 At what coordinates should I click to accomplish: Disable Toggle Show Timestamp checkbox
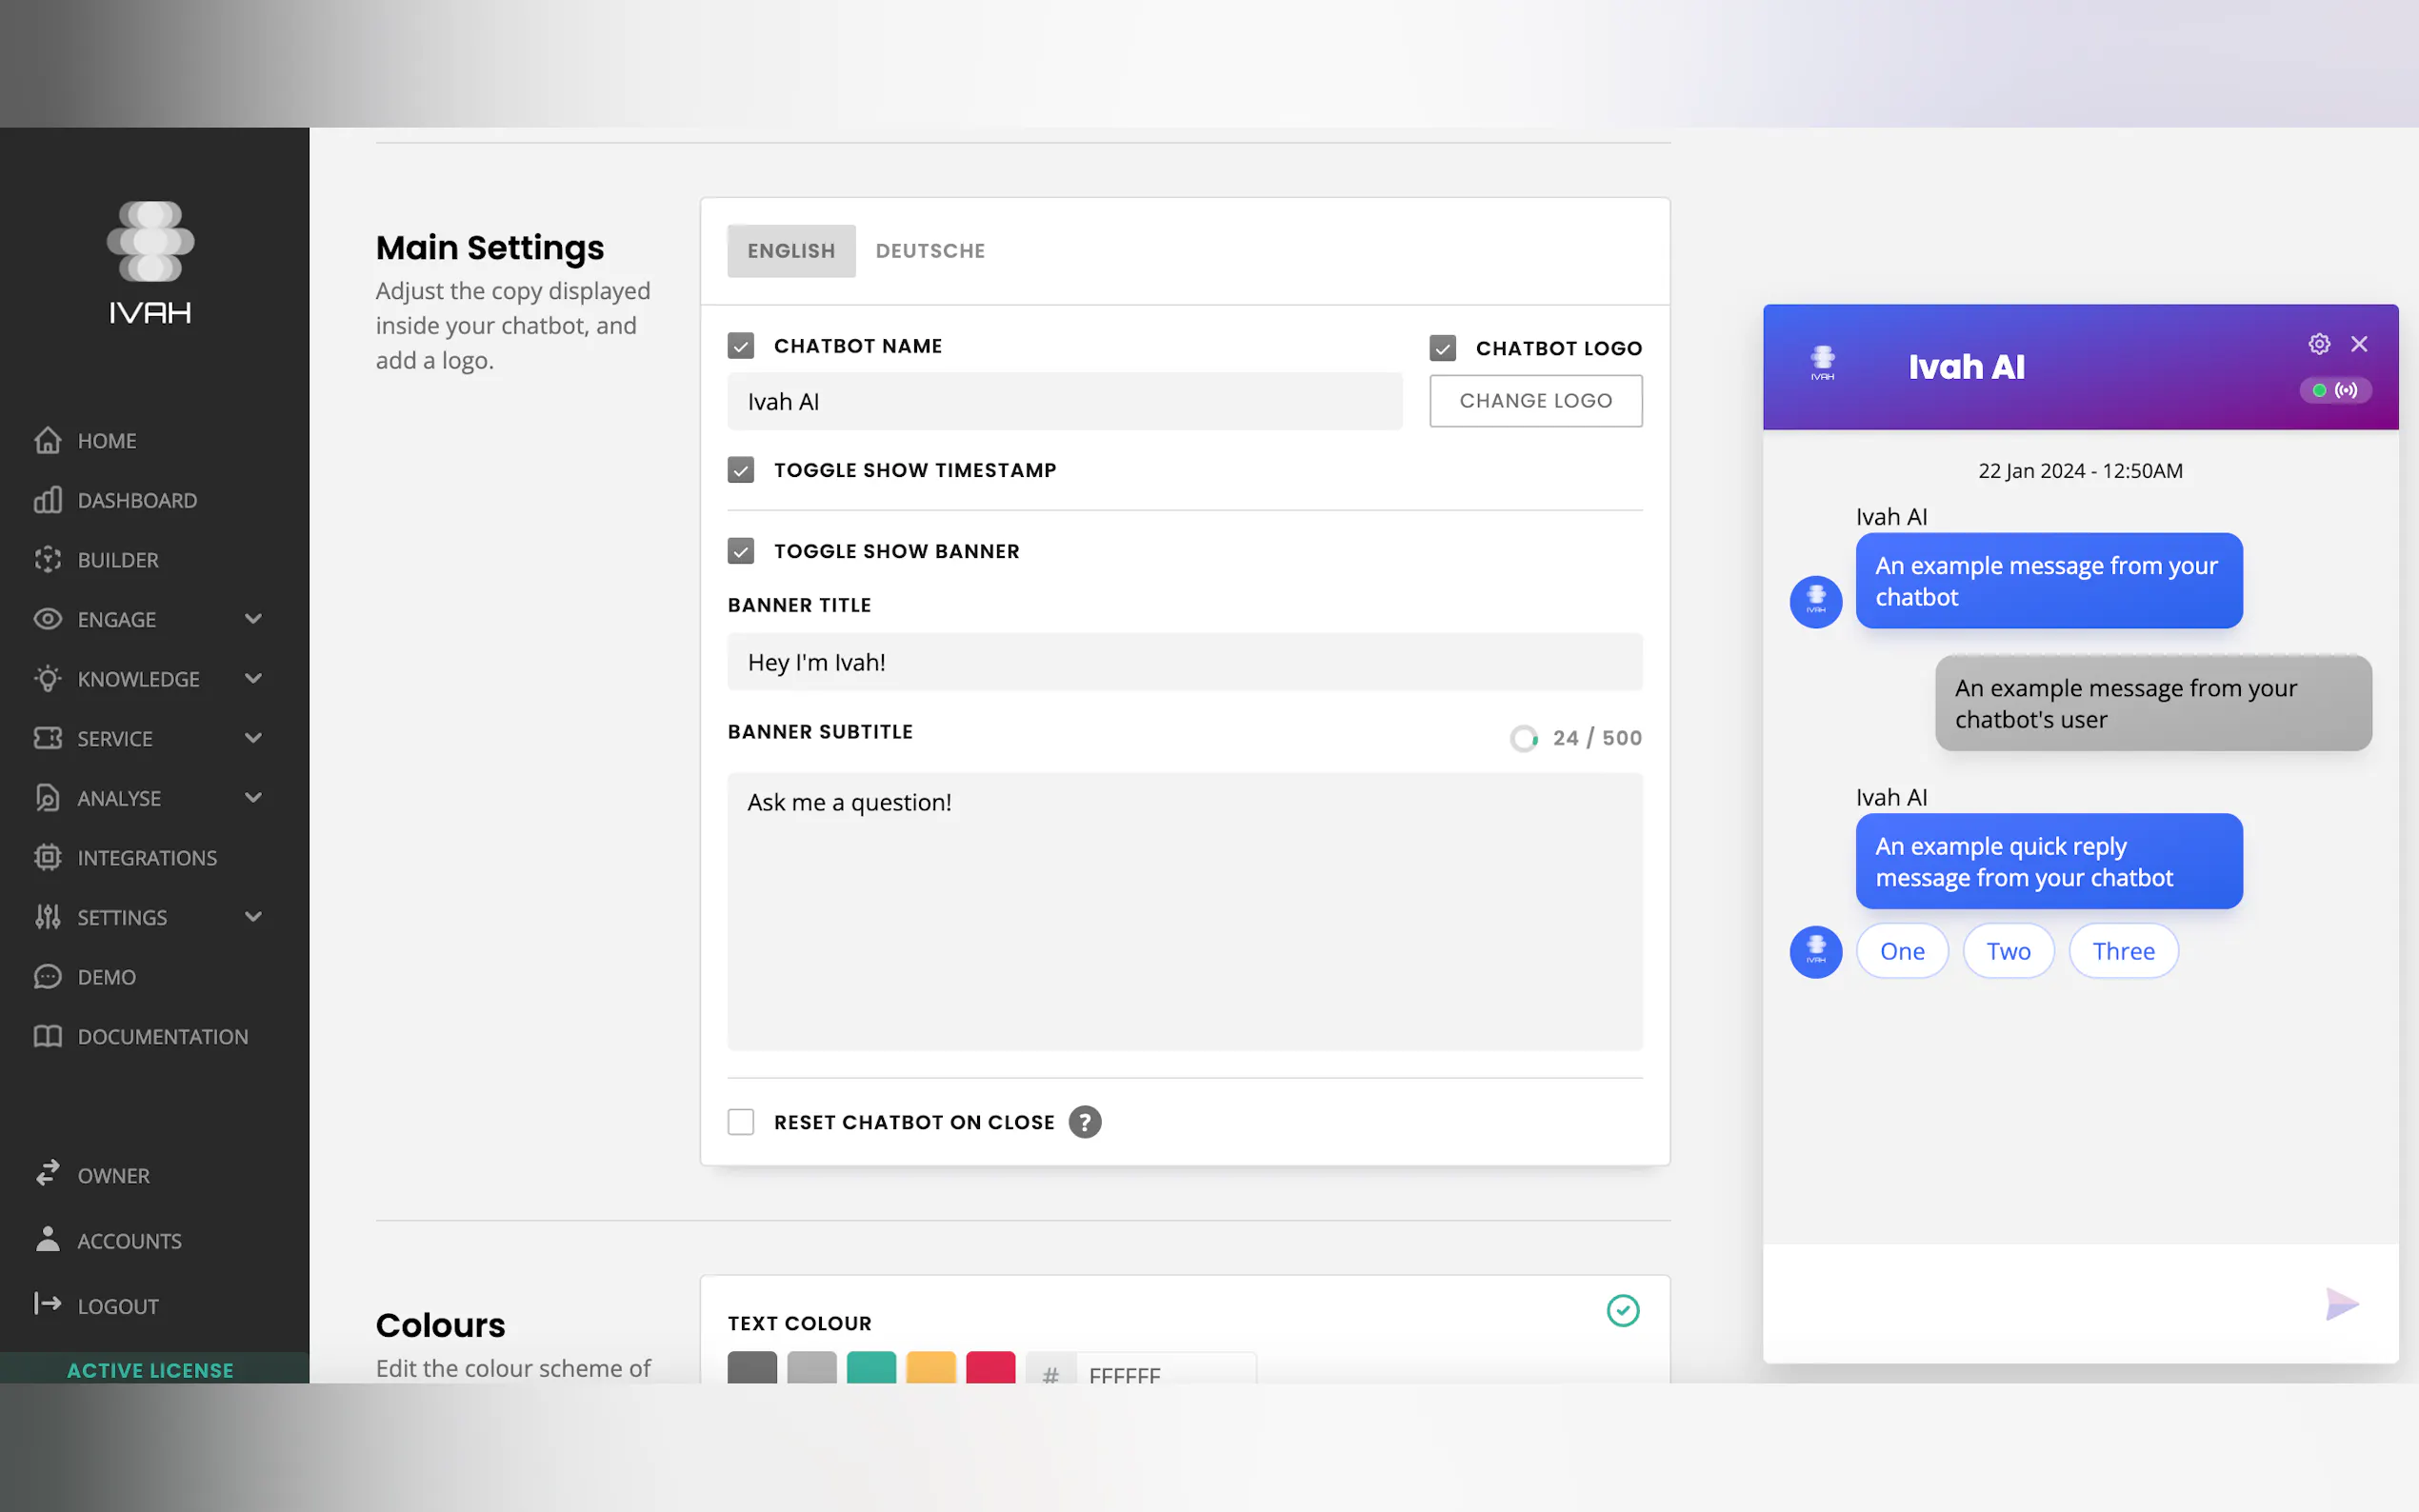click(x=741, y=470)
